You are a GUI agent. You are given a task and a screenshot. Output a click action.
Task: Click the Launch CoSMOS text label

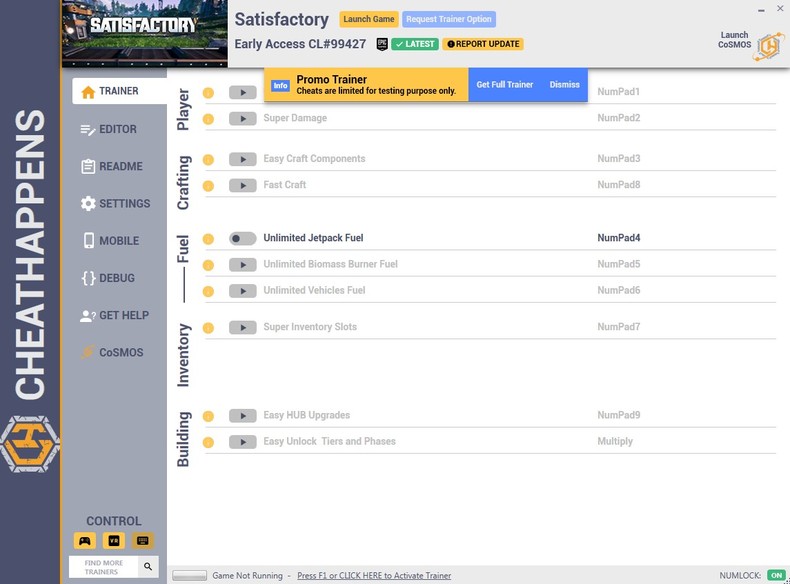pyautogui.click(x=734, y=40)
